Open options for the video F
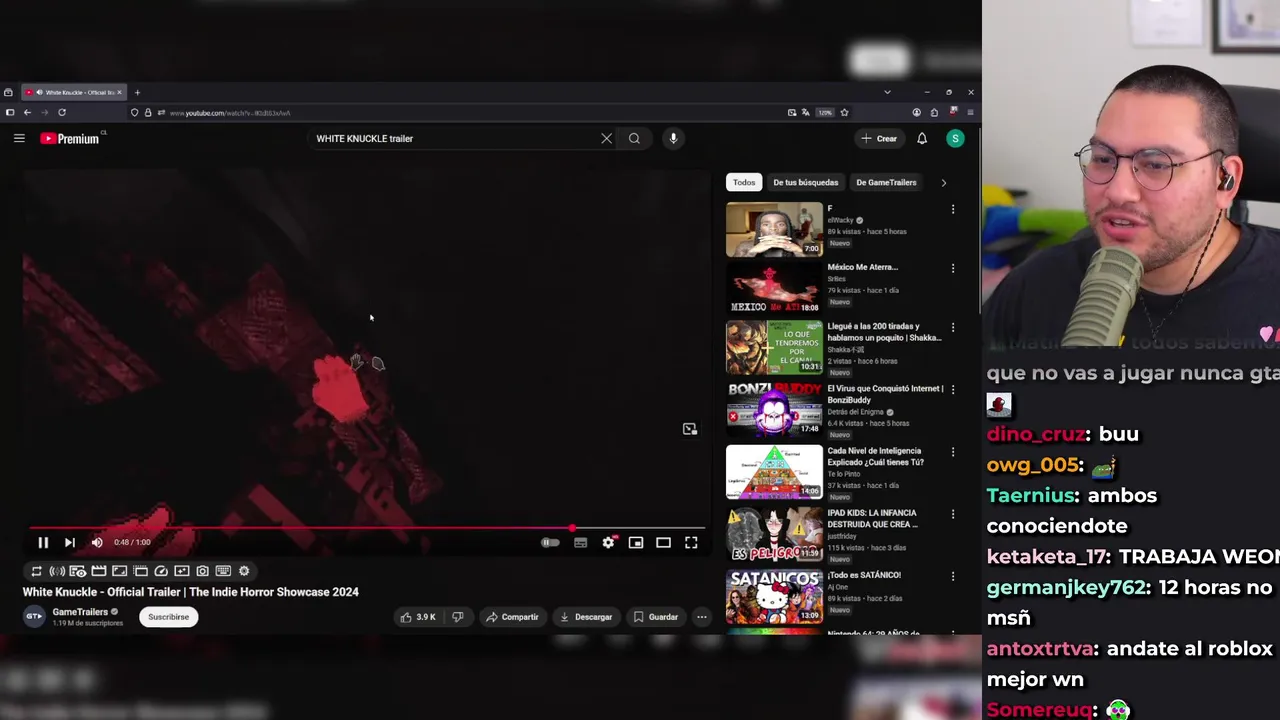Viewport: 1280px width, 720px height. 953,209
